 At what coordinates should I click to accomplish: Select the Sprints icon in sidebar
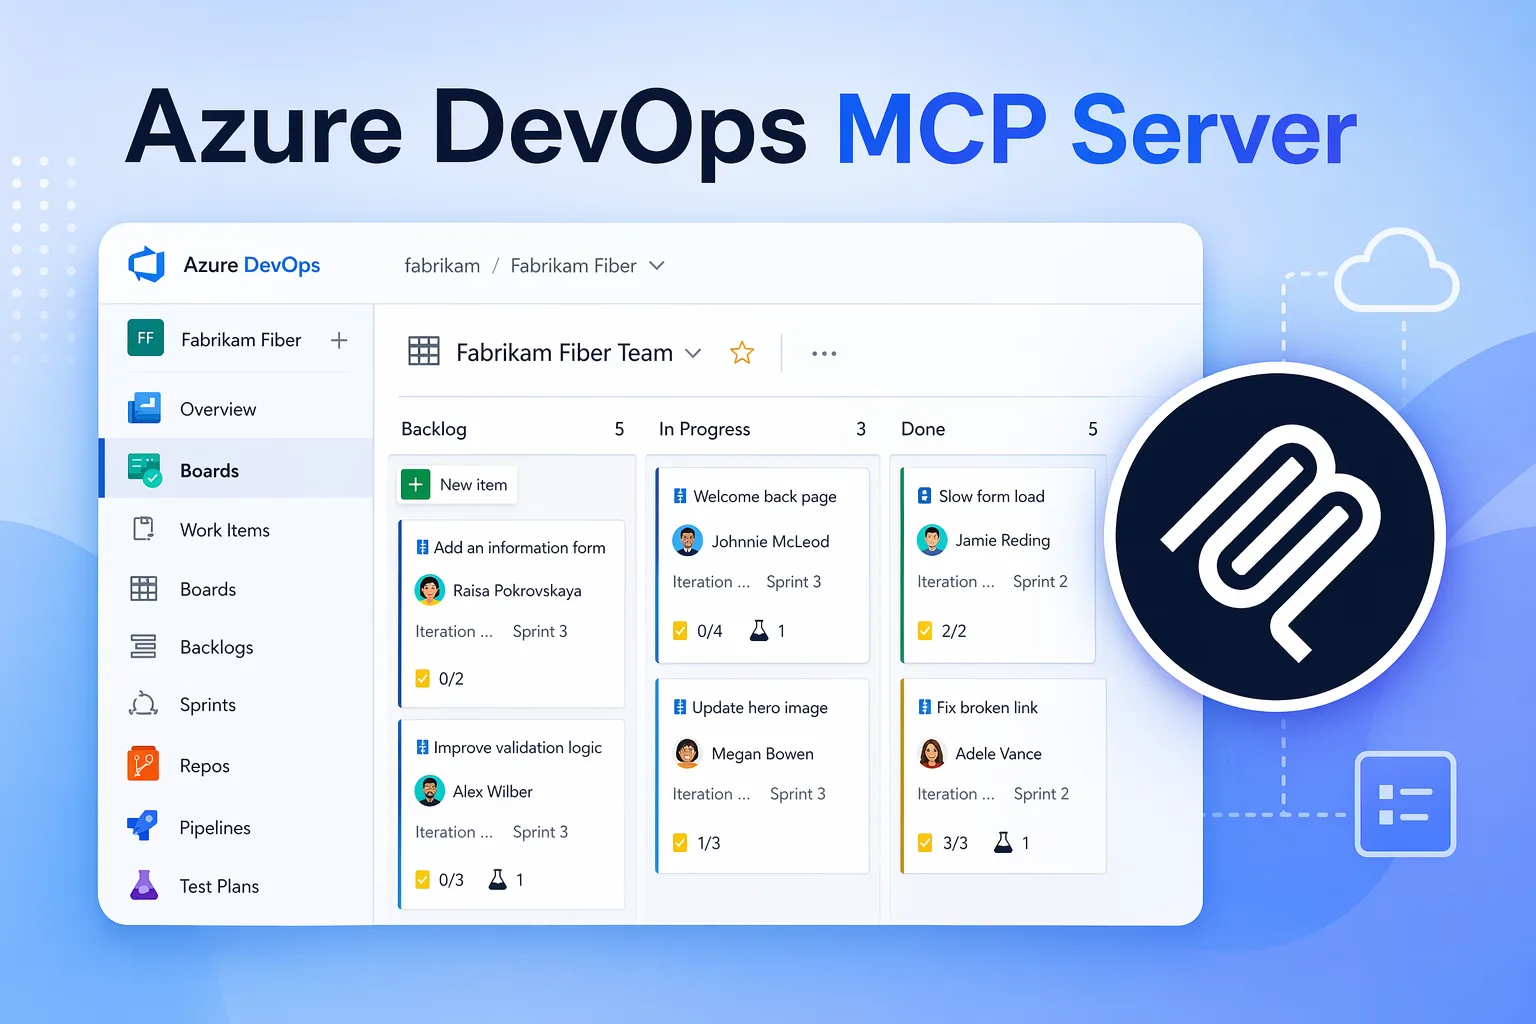(143, 704)
